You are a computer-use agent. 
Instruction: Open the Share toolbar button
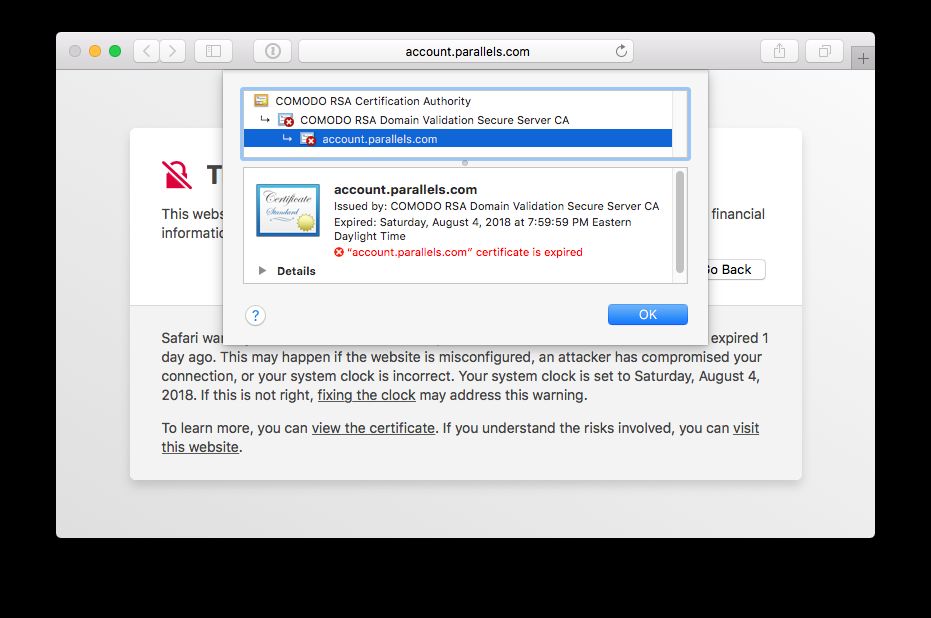pyautogui.click(x=779, y=51)
